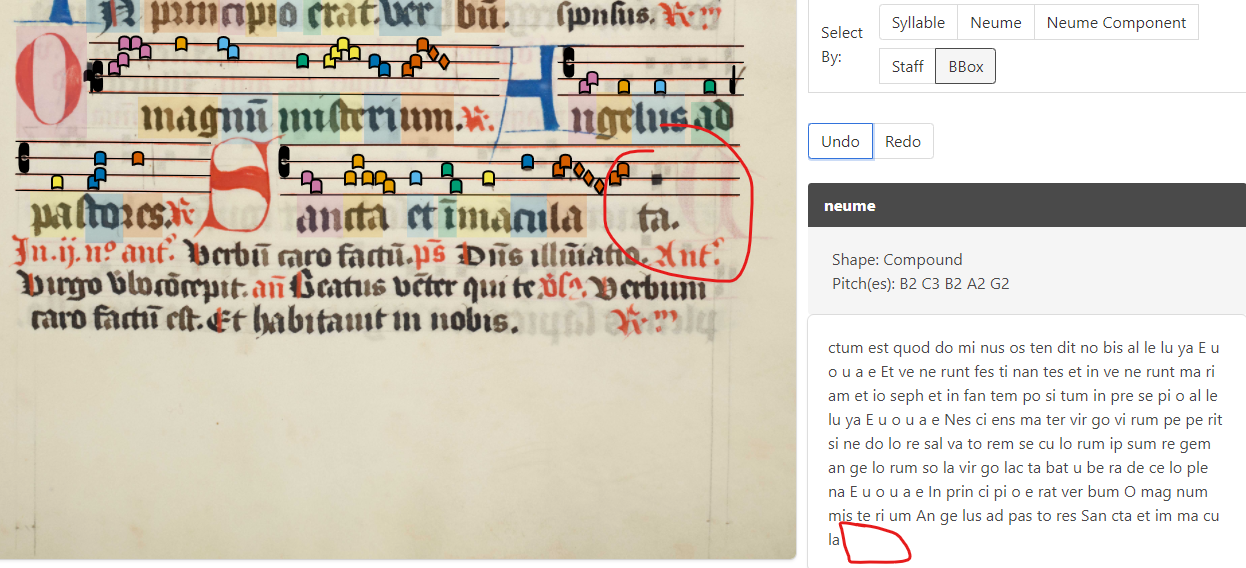Click the clef on the Angelus staff
The width and height of the screenshot is (1246, 568).
coord(568,63)
